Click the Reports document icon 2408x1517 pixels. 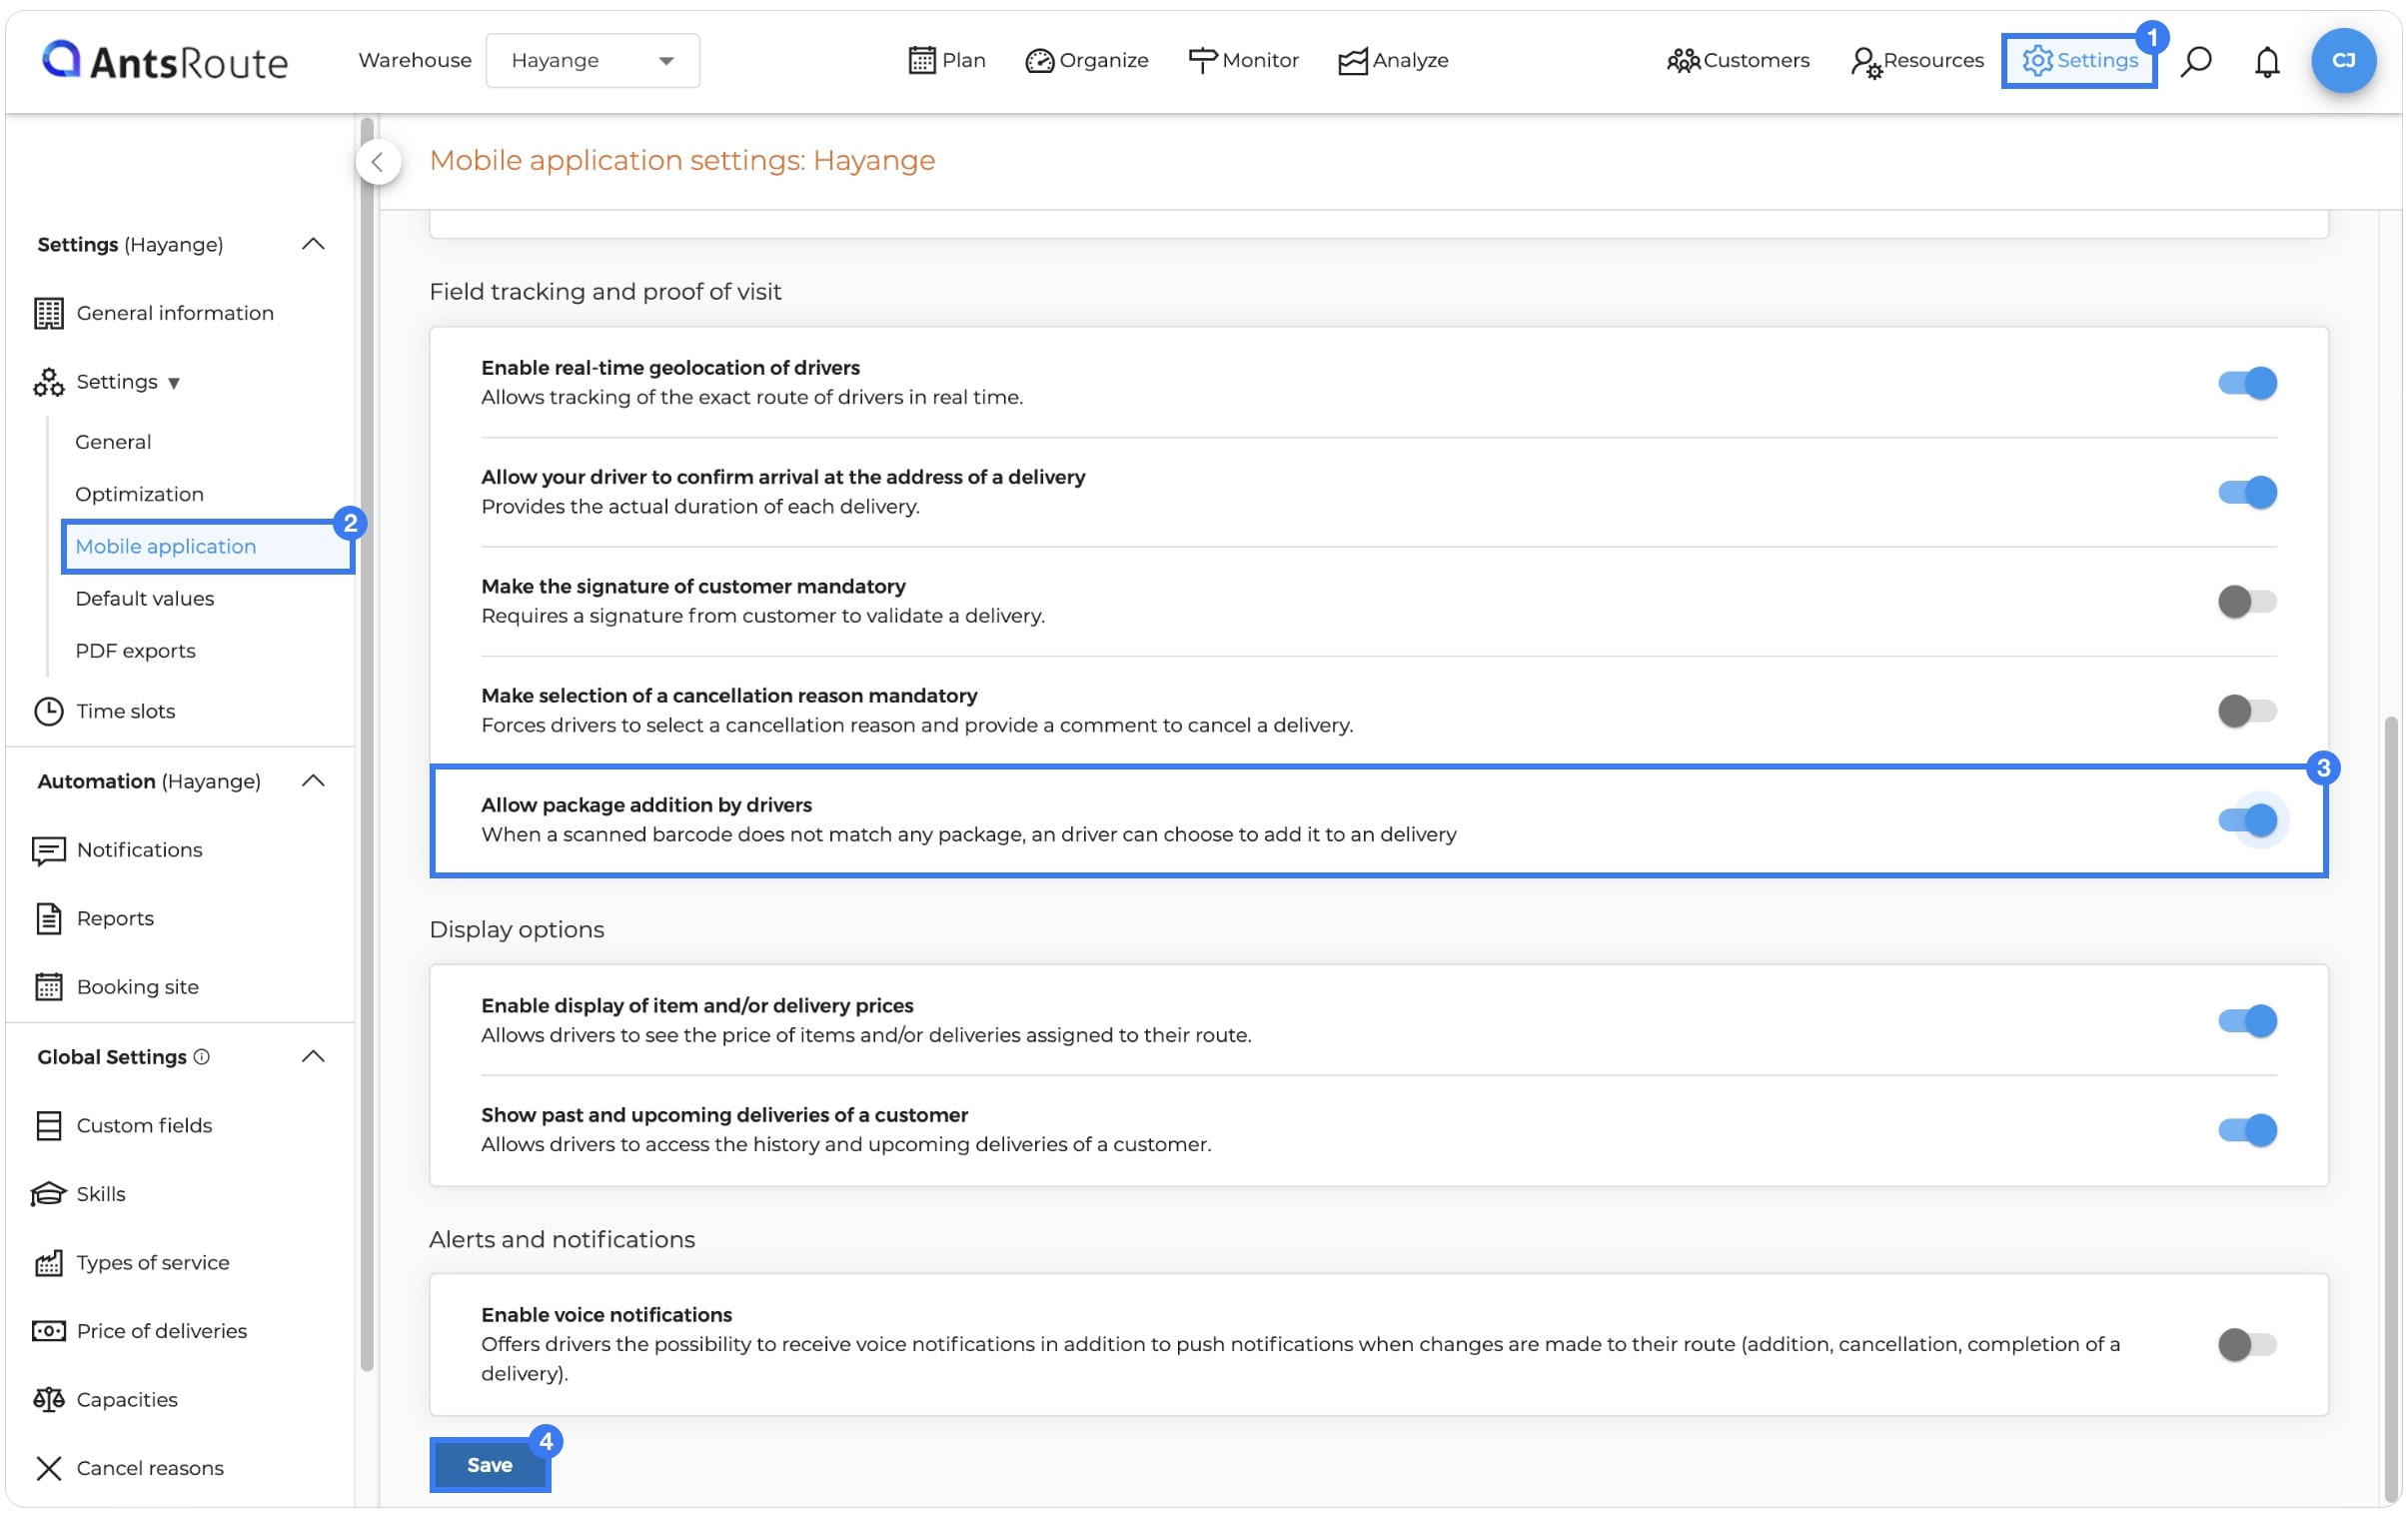coord(48,918)
